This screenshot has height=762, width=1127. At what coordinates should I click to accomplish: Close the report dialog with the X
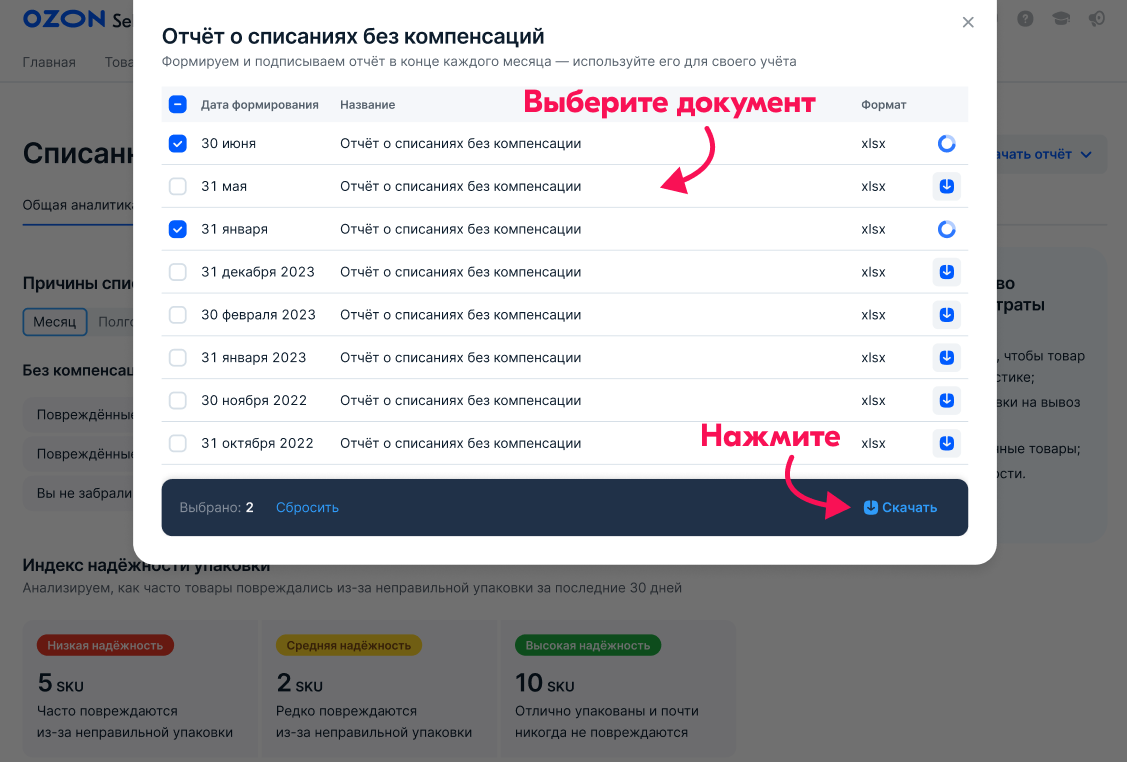(x=968, y=22)
